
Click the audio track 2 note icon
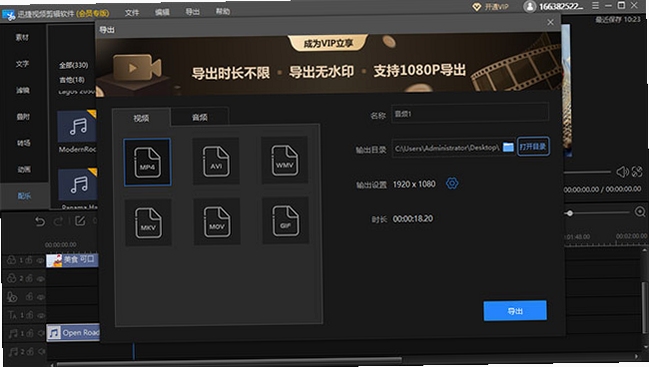click(x=14, y=352)
